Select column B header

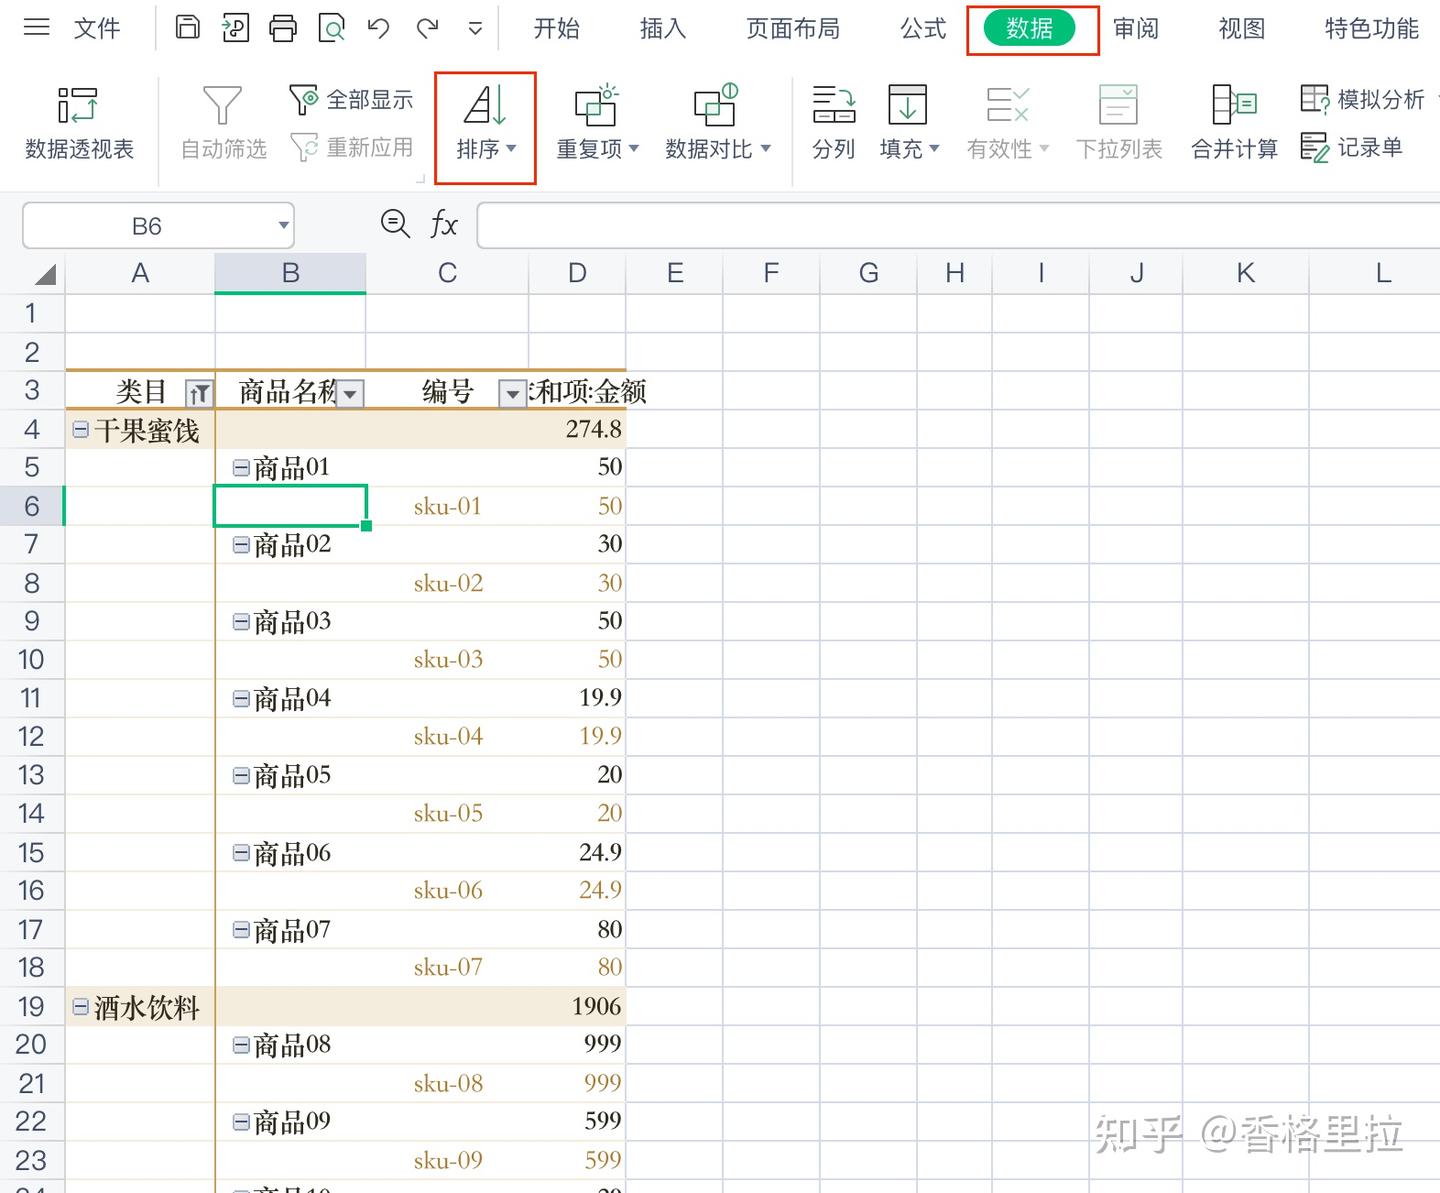click(x=290, y=273)
